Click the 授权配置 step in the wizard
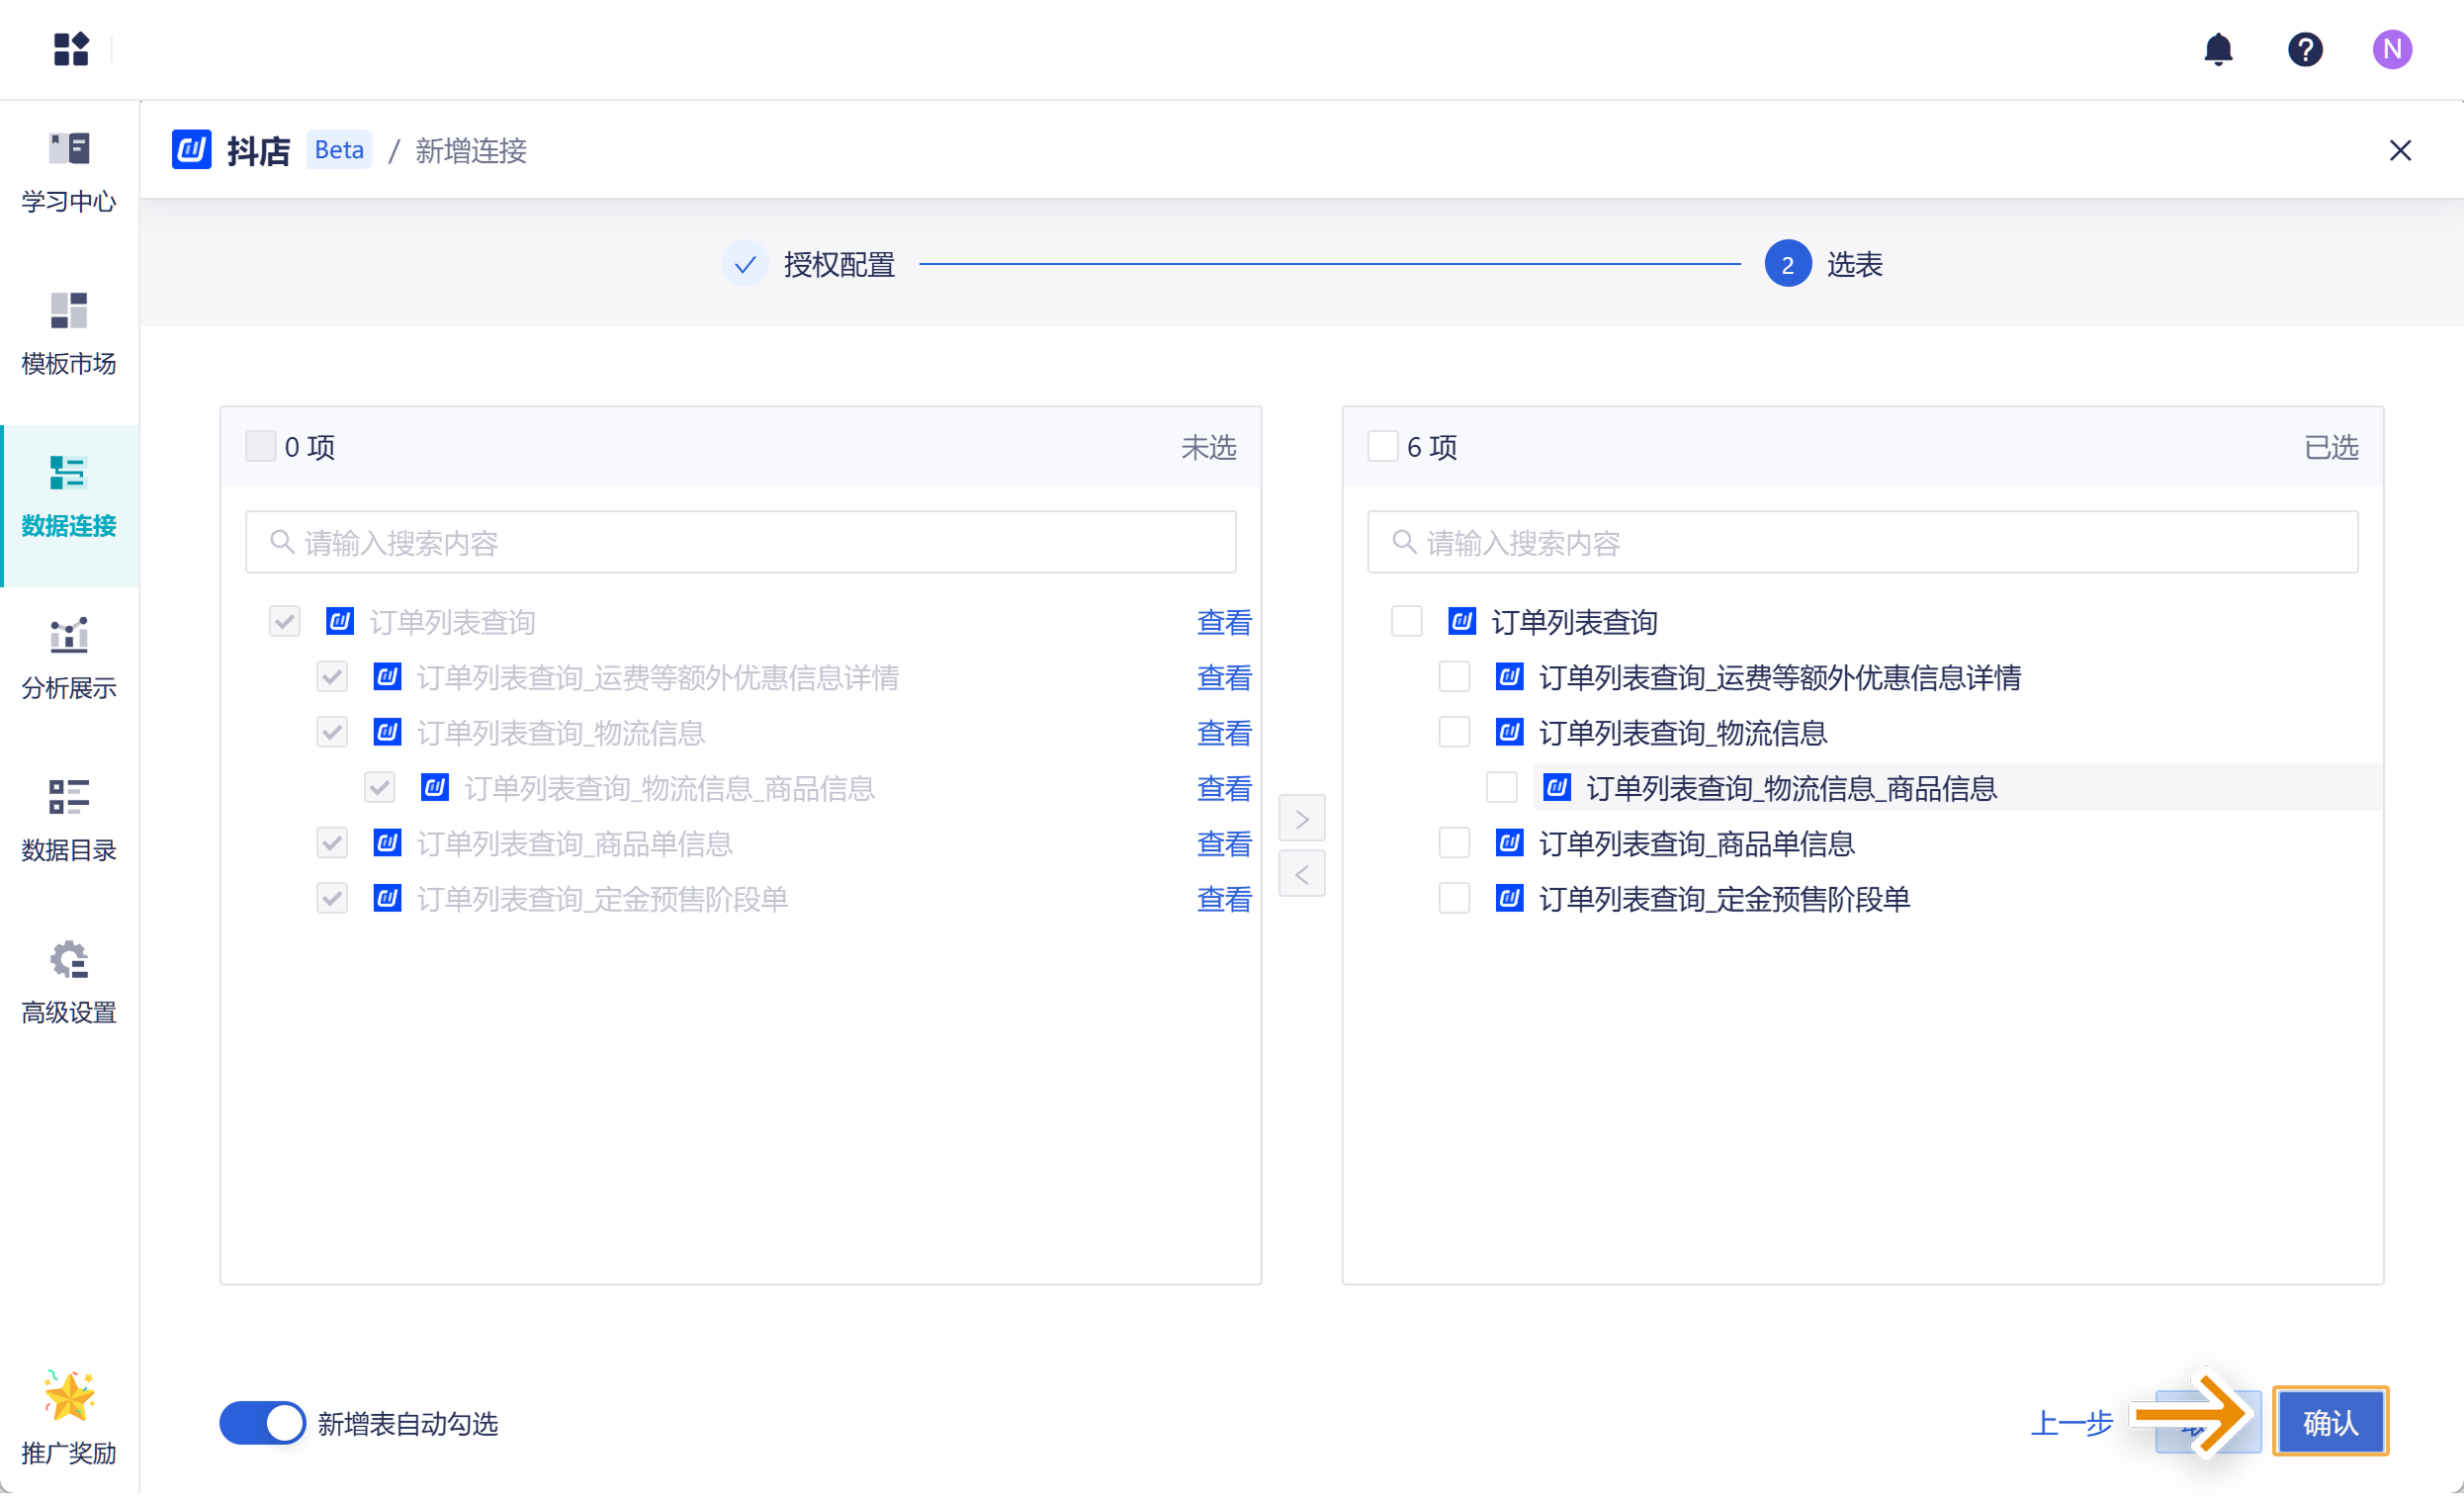Viewport: 2464px width, 1500px height. [838, 264]
